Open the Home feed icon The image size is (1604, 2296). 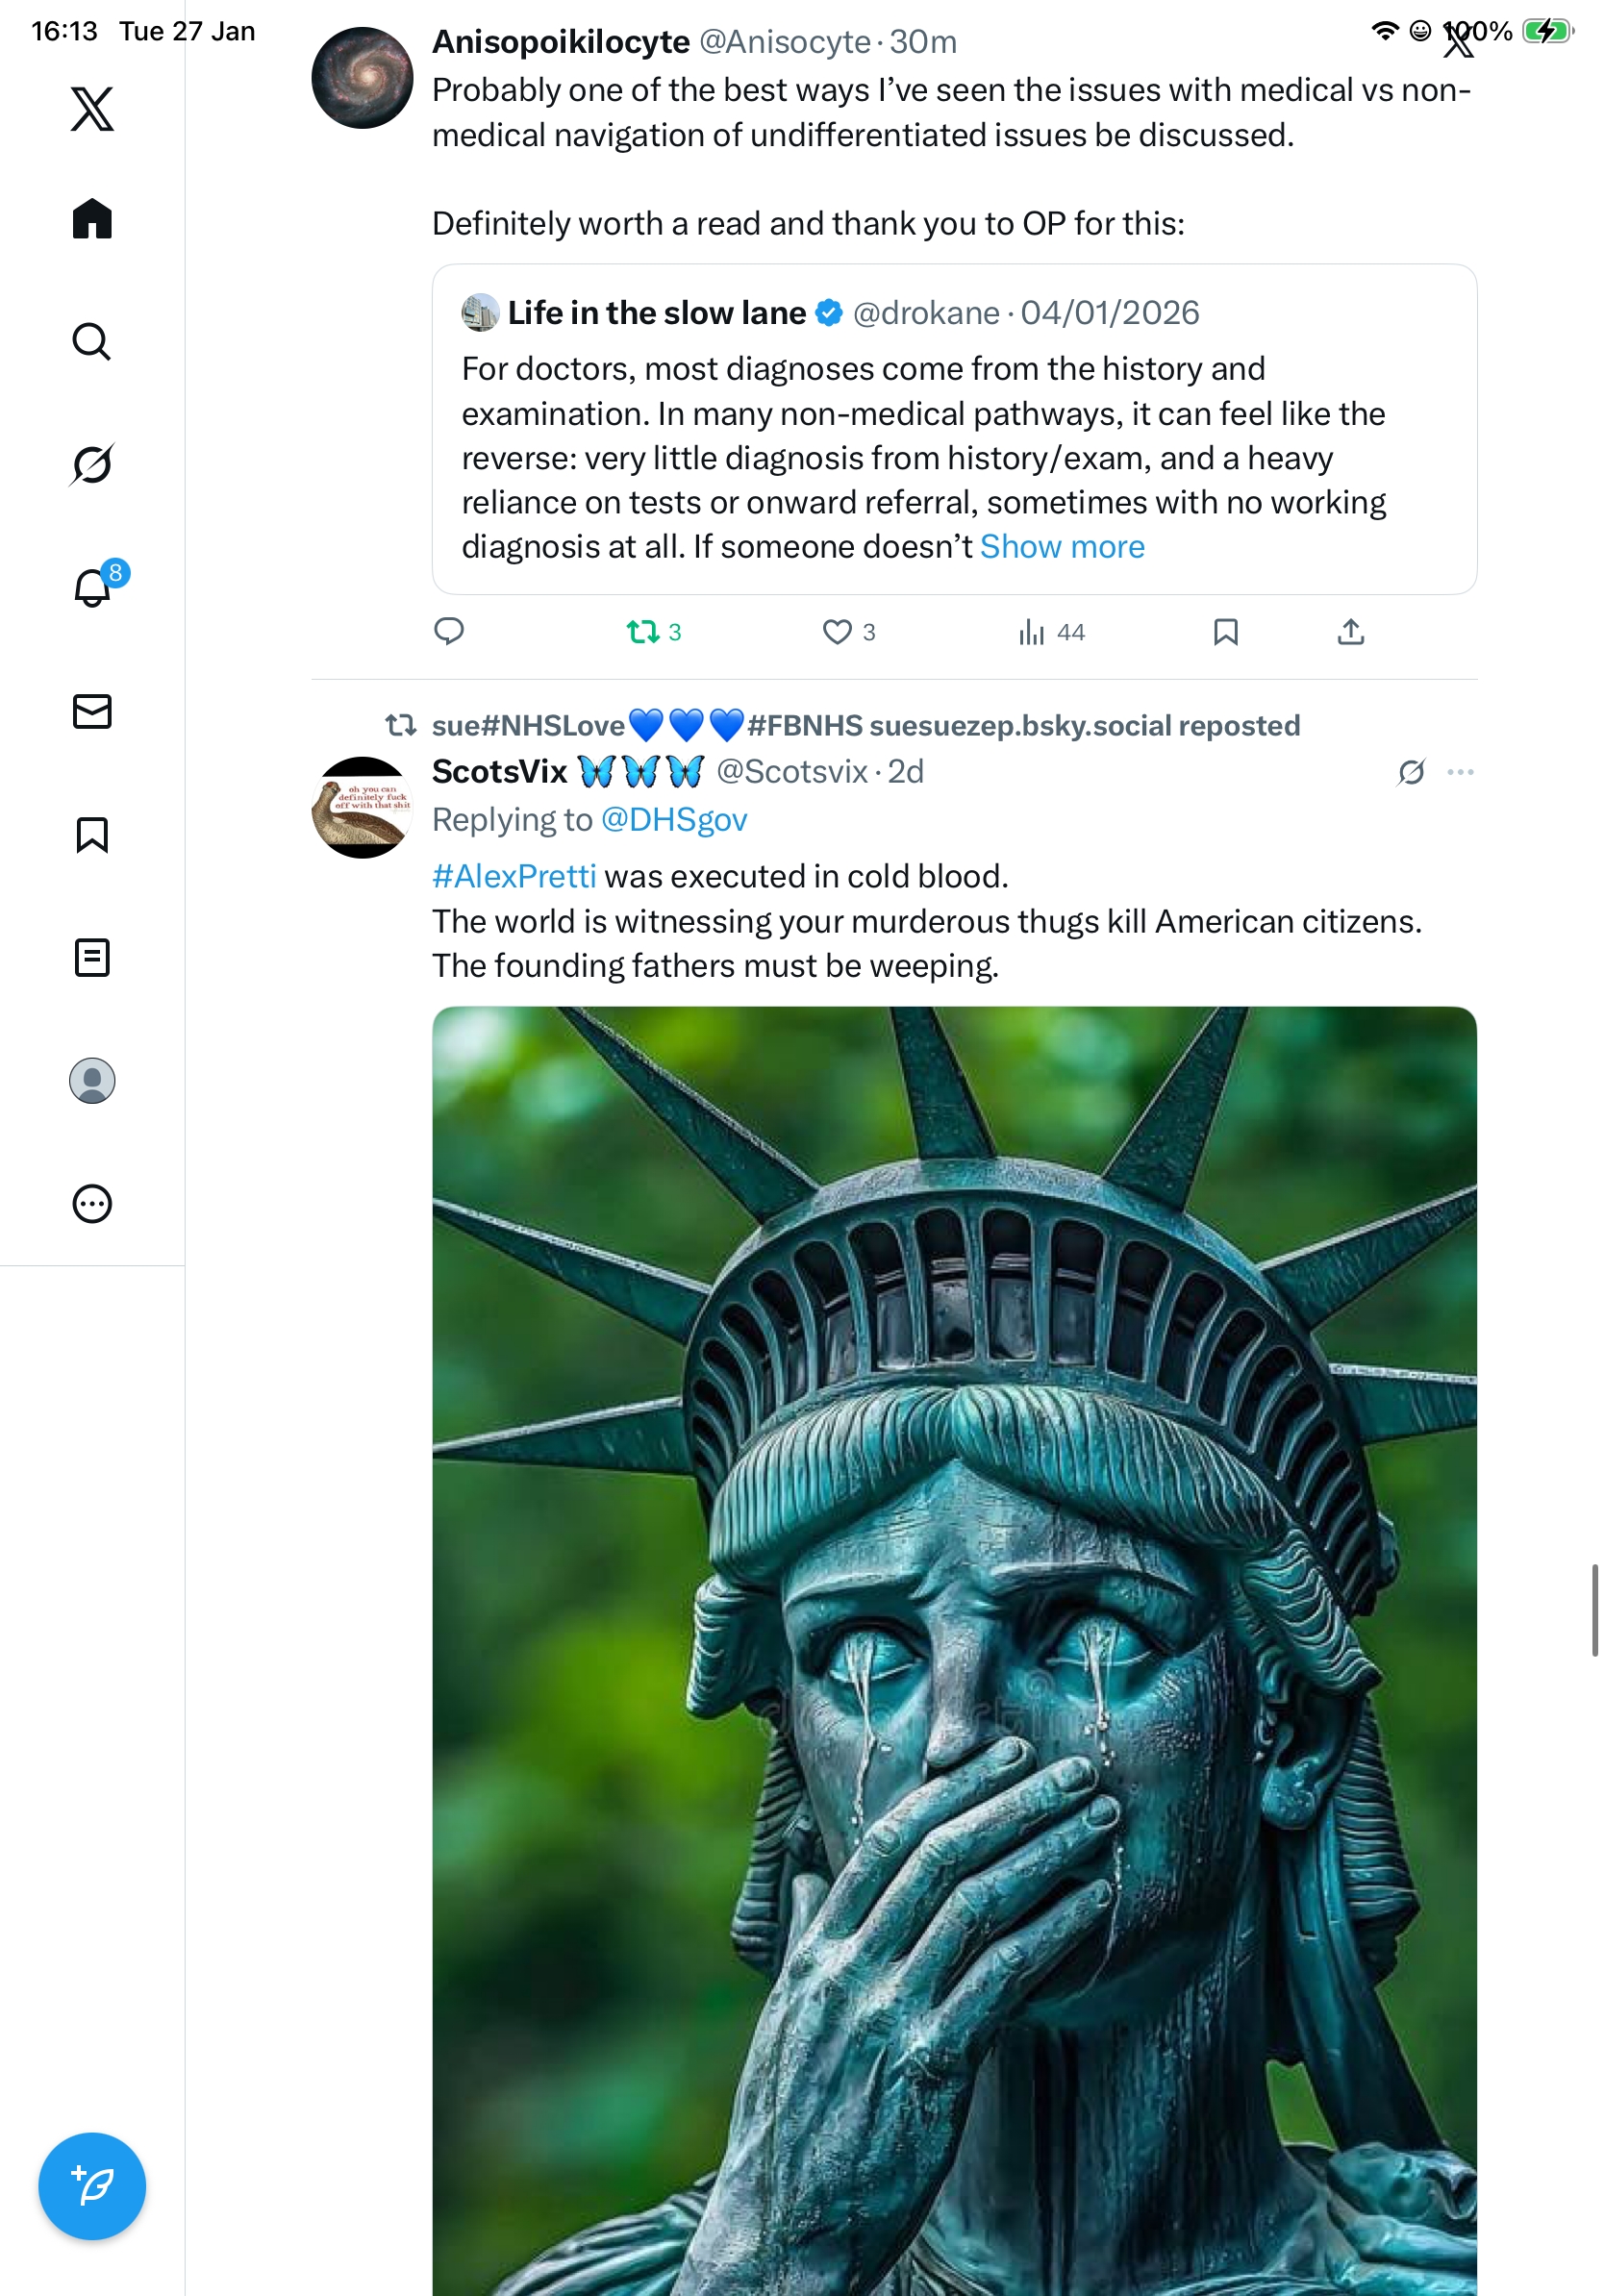point(92,218)
